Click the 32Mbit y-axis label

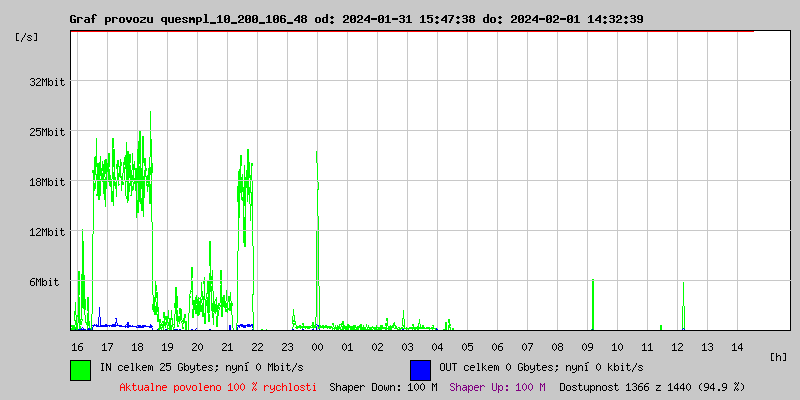point(47,82)
